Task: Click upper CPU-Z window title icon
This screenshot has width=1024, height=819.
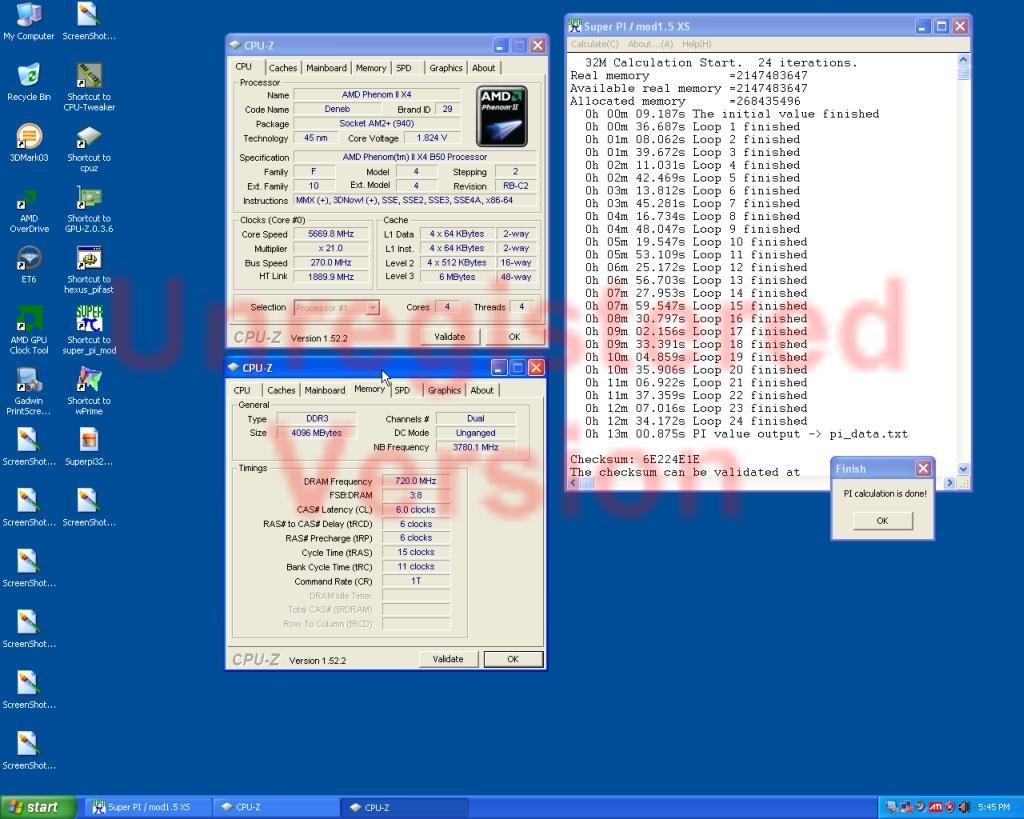Action: [235, 45]
